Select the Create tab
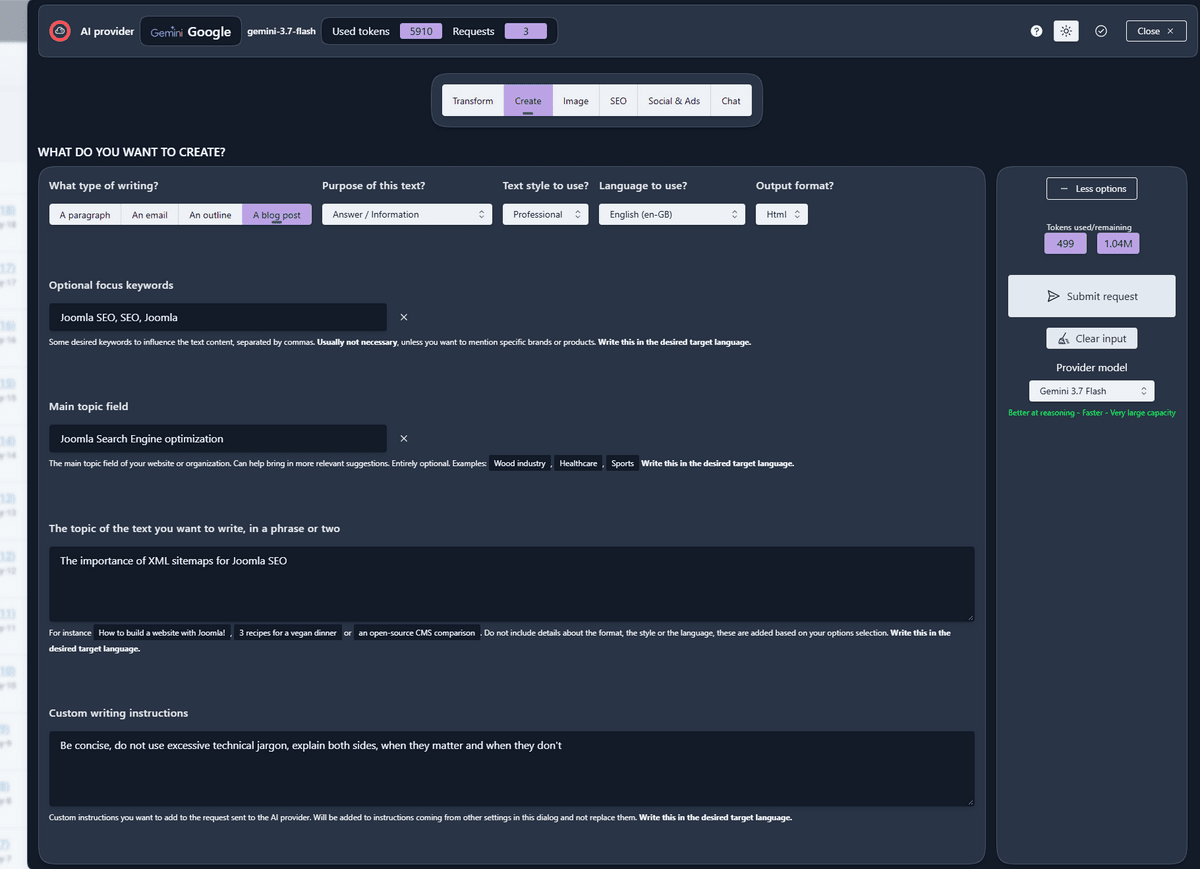1200x869 pixels. coord(528,101)
